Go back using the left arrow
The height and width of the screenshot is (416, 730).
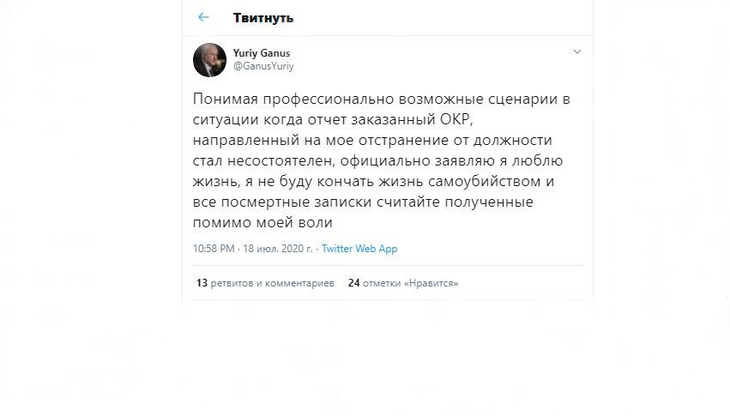[x=204, y=18]
